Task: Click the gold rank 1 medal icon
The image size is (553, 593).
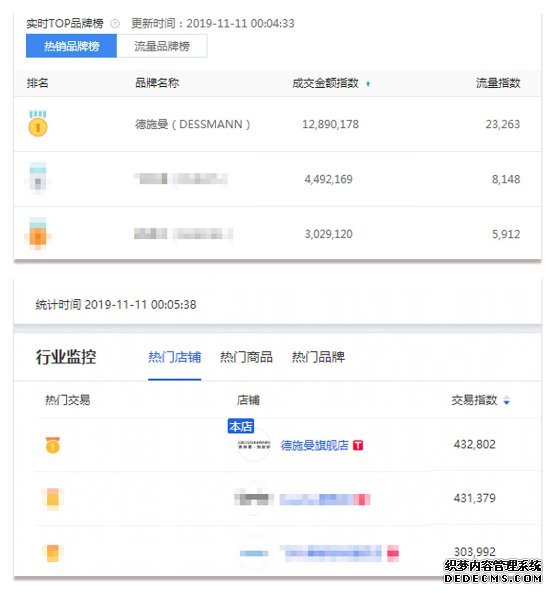Action: [x=38, y=123]
